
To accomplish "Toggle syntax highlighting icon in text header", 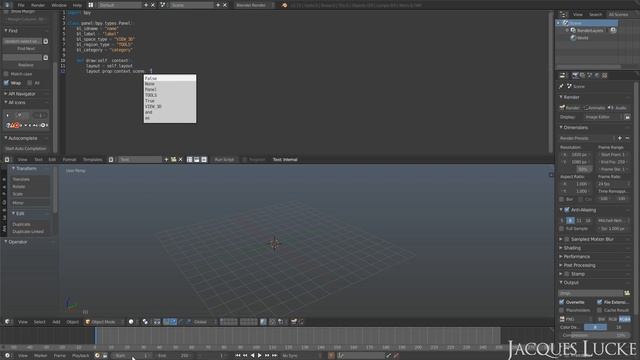I will point(204,160).
